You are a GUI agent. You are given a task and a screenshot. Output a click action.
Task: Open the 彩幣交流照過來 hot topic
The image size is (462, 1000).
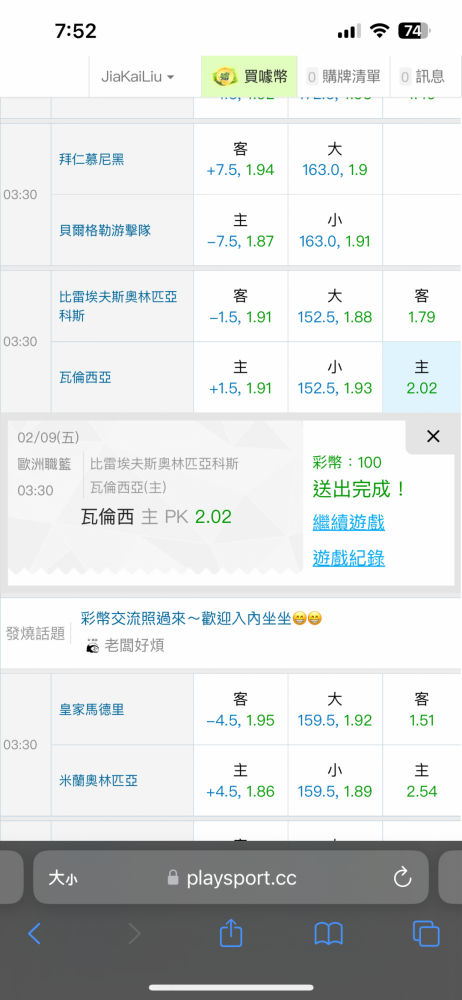tap(201, 618)
